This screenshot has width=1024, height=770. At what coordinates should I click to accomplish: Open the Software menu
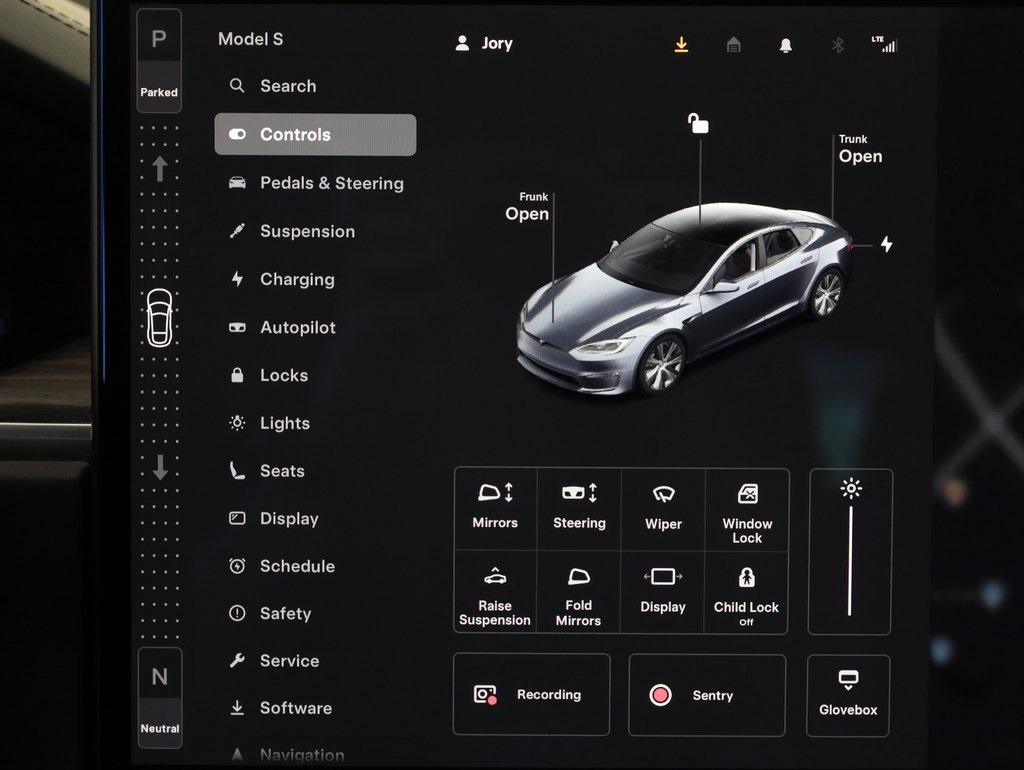[x=280, y=708]
